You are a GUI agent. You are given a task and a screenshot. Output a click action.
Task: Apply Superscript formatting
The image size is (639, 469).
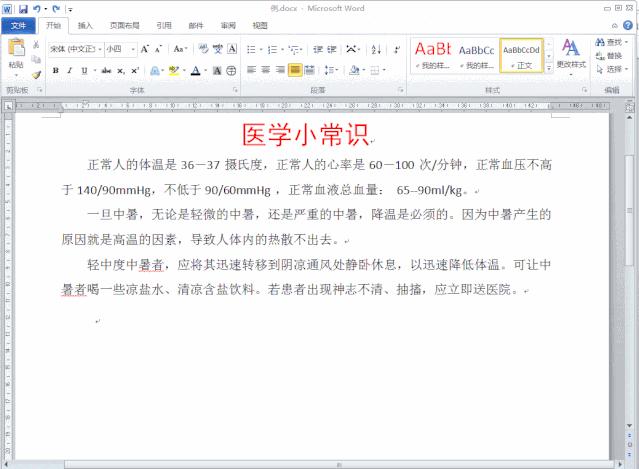134,70
